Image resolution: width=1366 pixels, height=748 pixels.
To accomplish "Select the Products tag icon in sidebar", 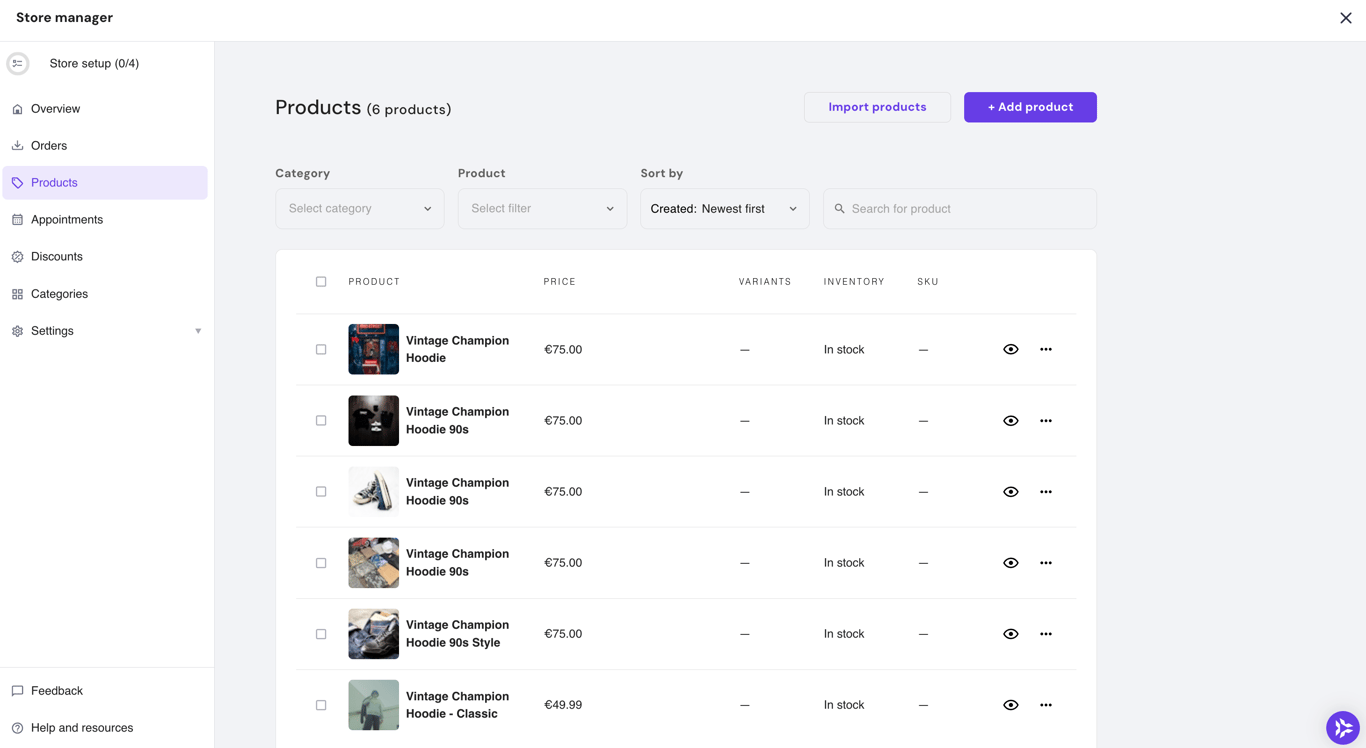I will click(15, 182).
